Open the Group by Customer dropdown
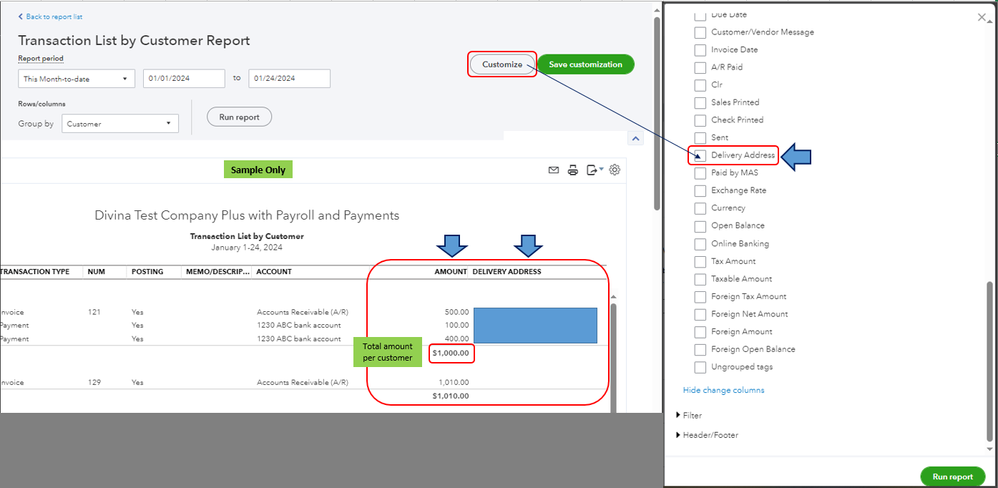998x488 pixels. pyautogui.click(x=120, y=123)
